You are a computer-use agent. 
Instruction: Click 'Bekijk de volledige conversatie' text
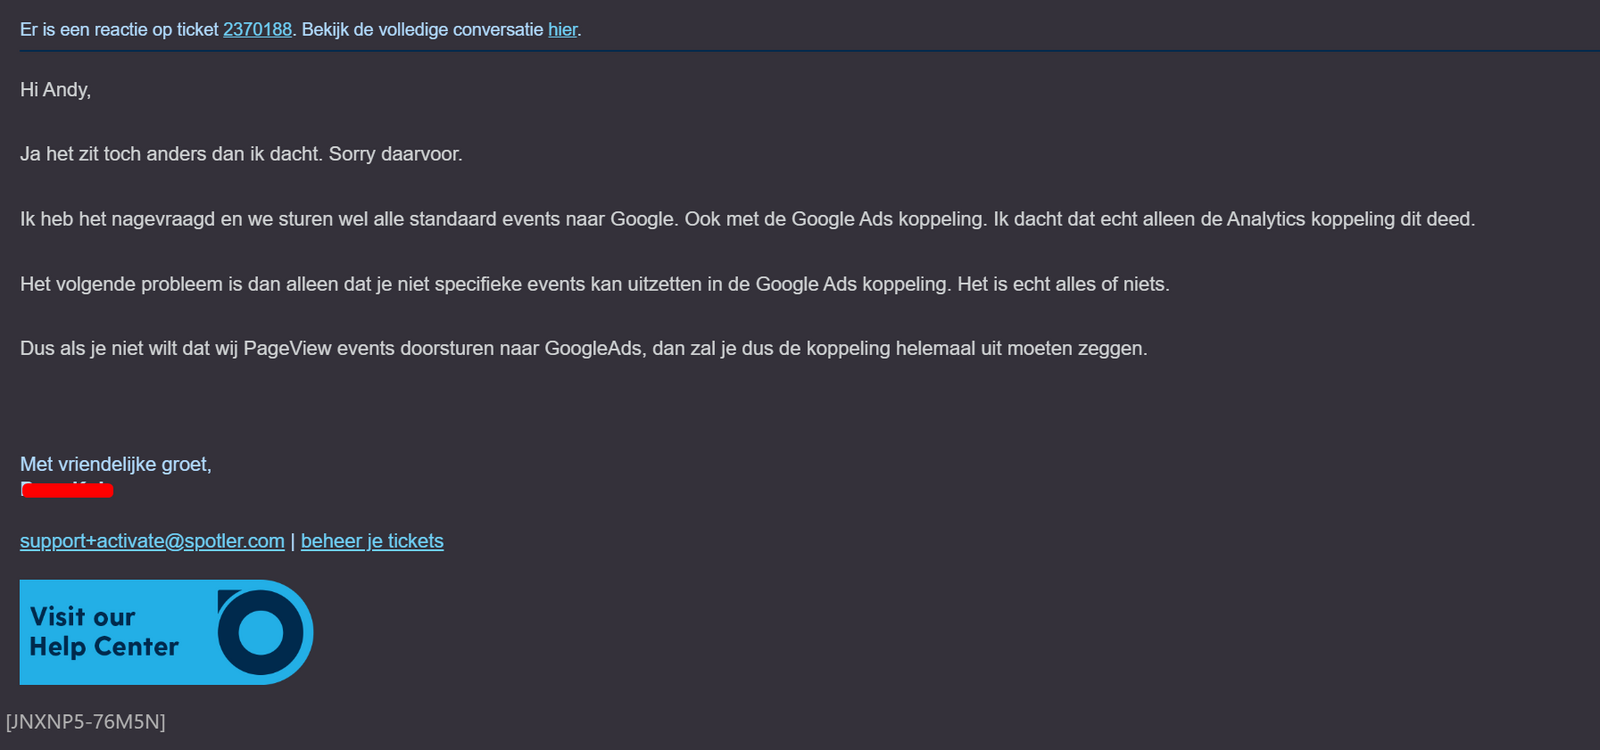point(422,30)
